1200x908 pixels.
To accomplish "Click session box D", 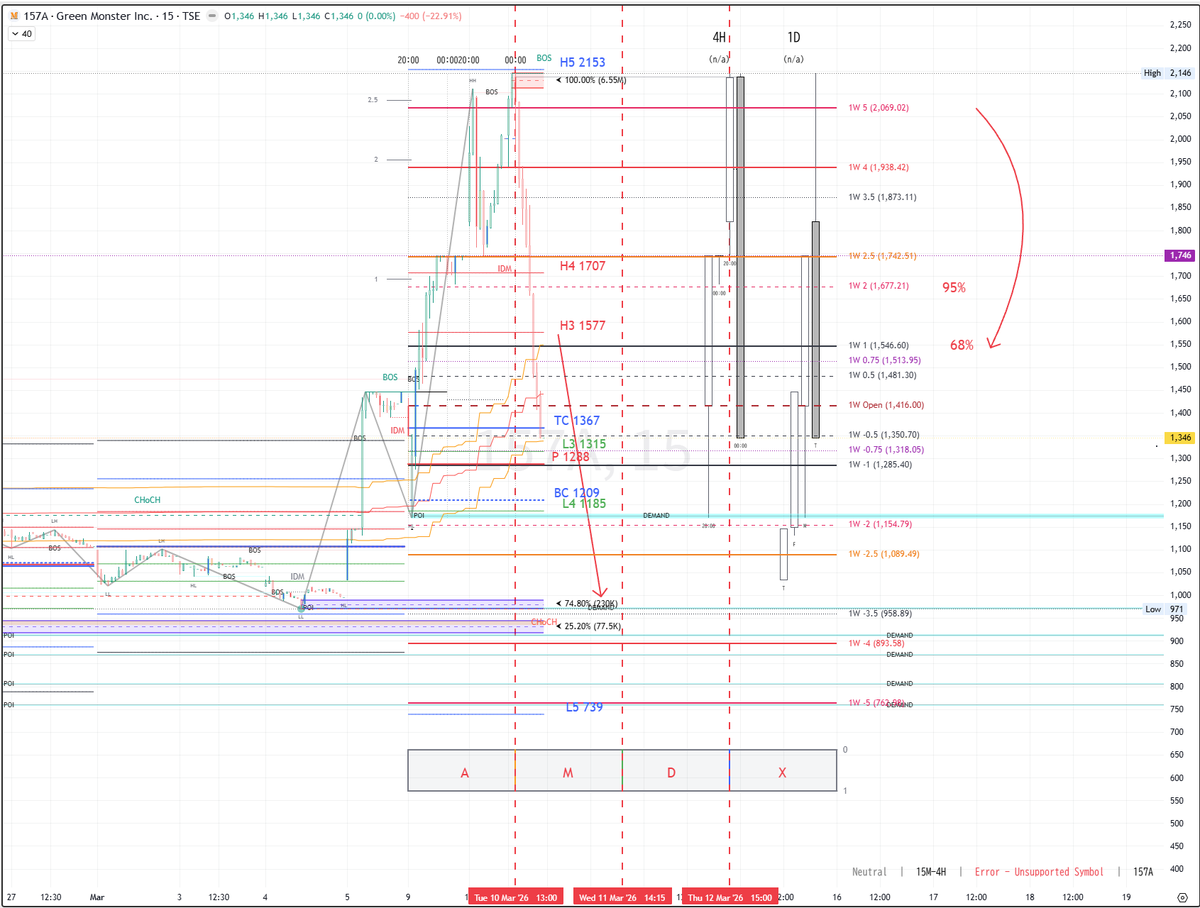I will point(675,771).
